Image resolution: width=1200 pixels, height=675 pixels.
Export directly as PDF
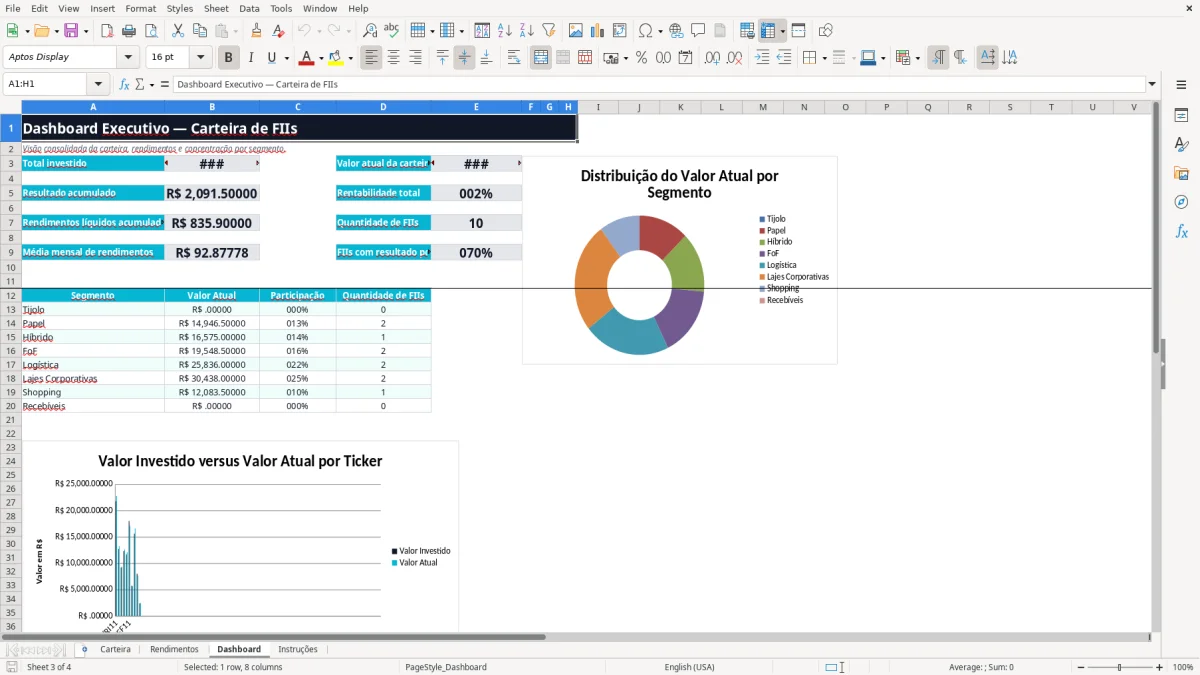tap(107, 31)
